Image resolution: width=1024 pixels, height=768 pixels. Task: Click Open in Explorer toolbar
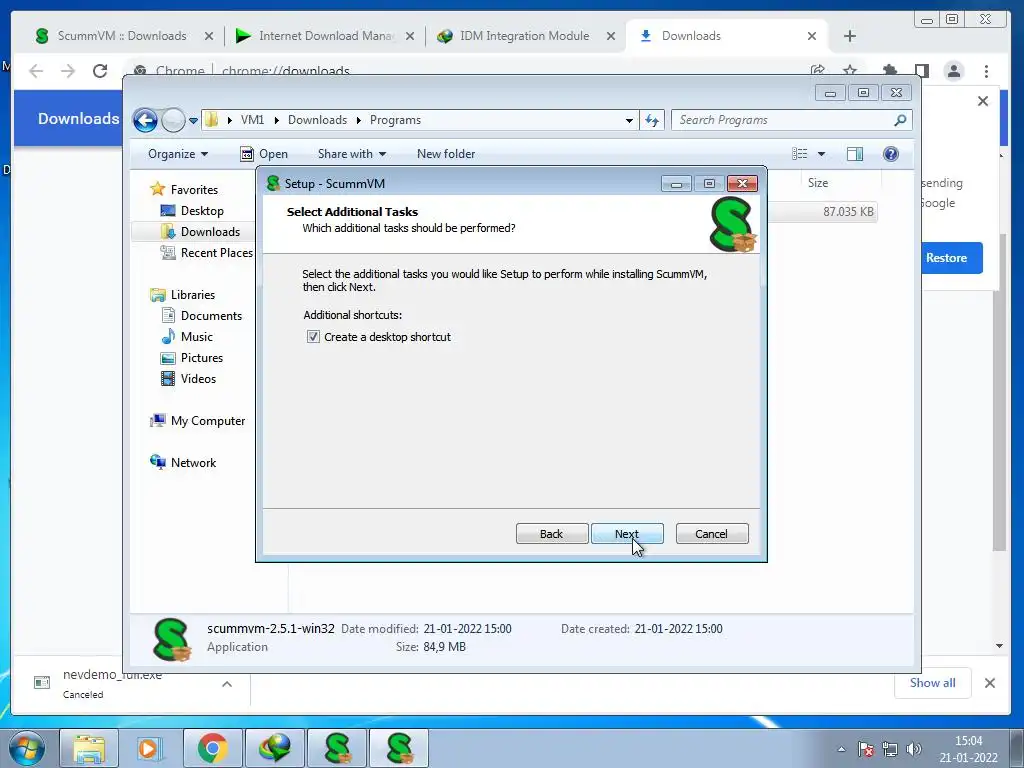pyautogui.click(x=264, y=154)
